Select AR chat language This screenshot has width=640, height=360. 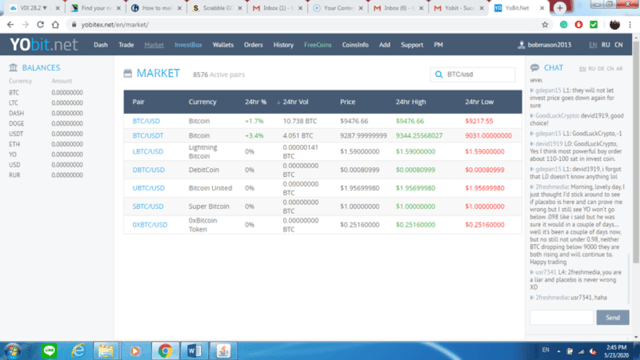(x=619, y=69)
